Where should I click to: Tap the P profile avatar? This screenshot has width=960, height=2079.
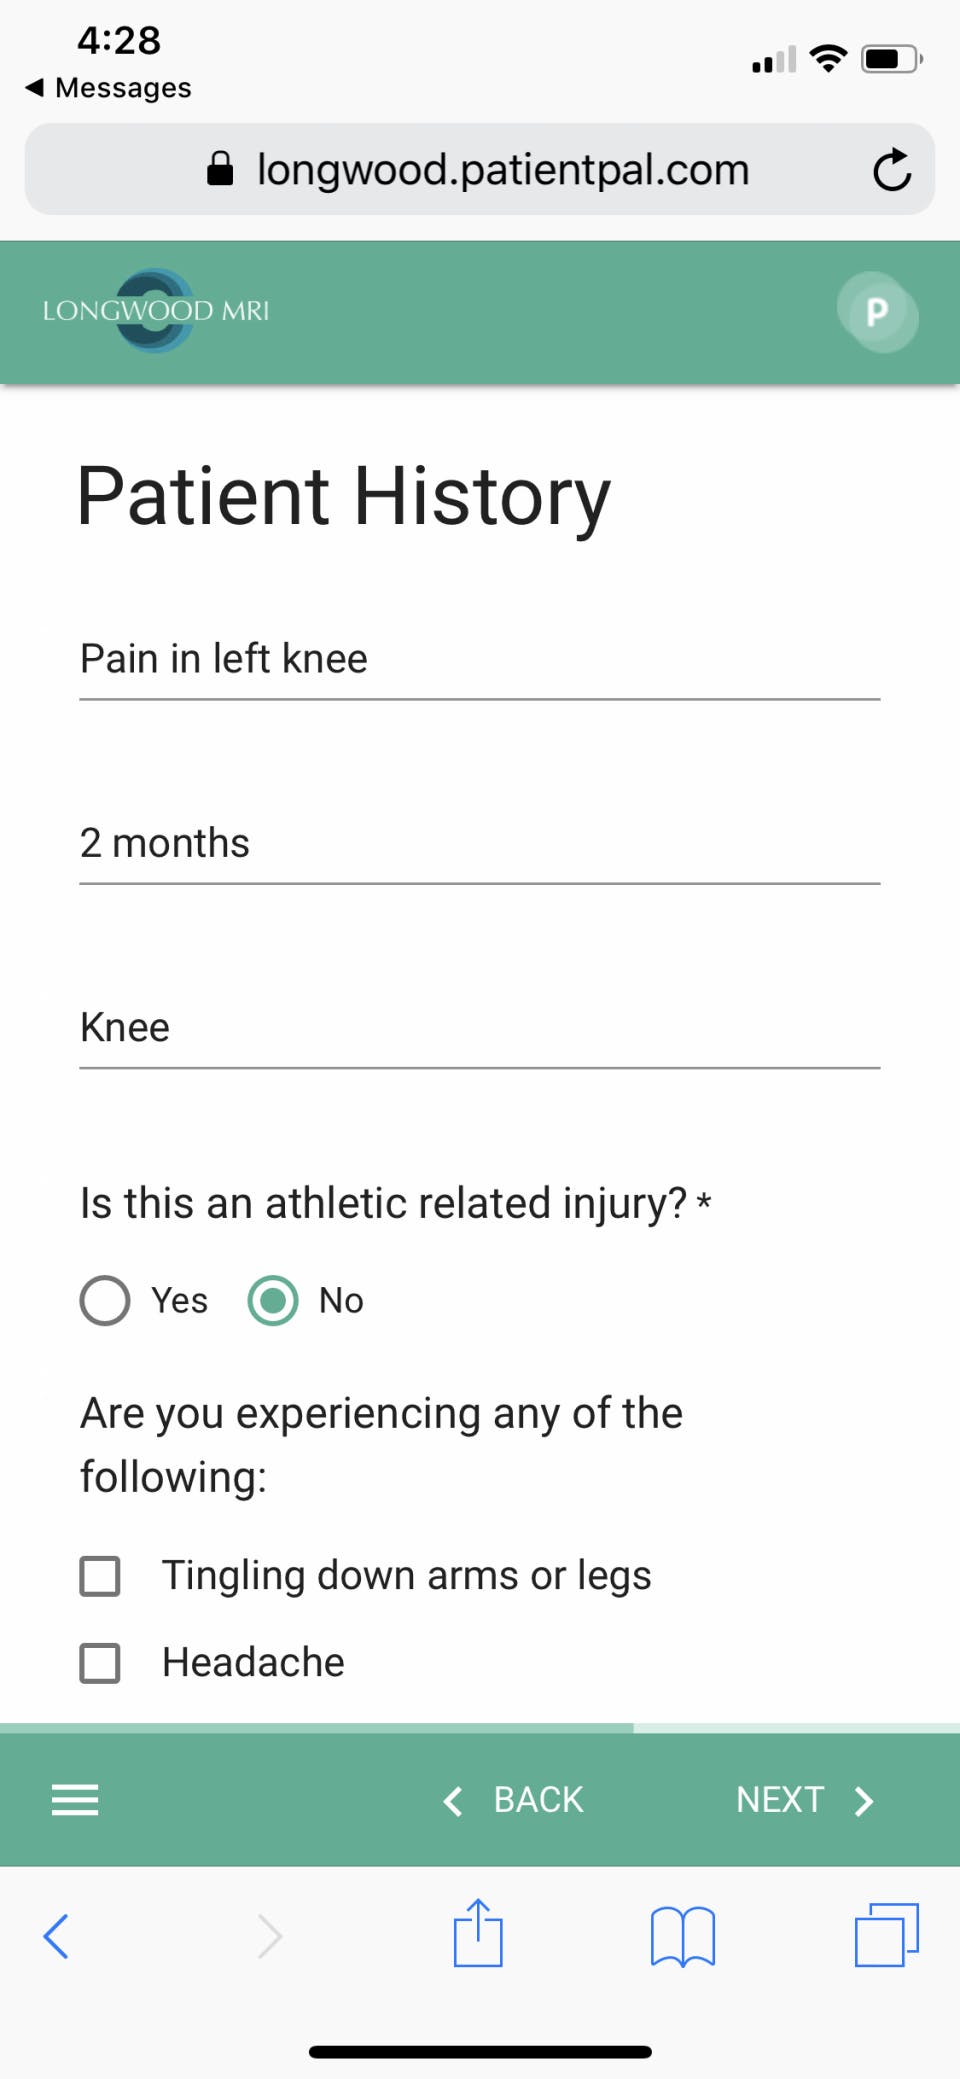coord(877,312)
